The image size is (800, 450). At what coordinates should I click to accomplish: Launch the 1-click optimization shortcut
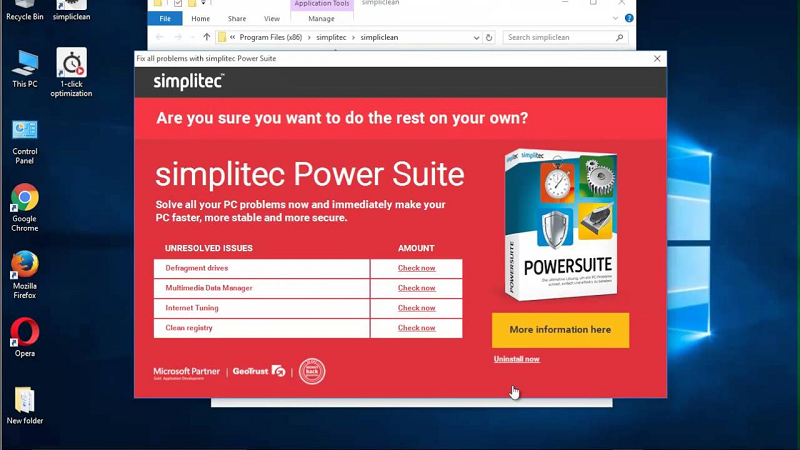(x=71, y=72)
